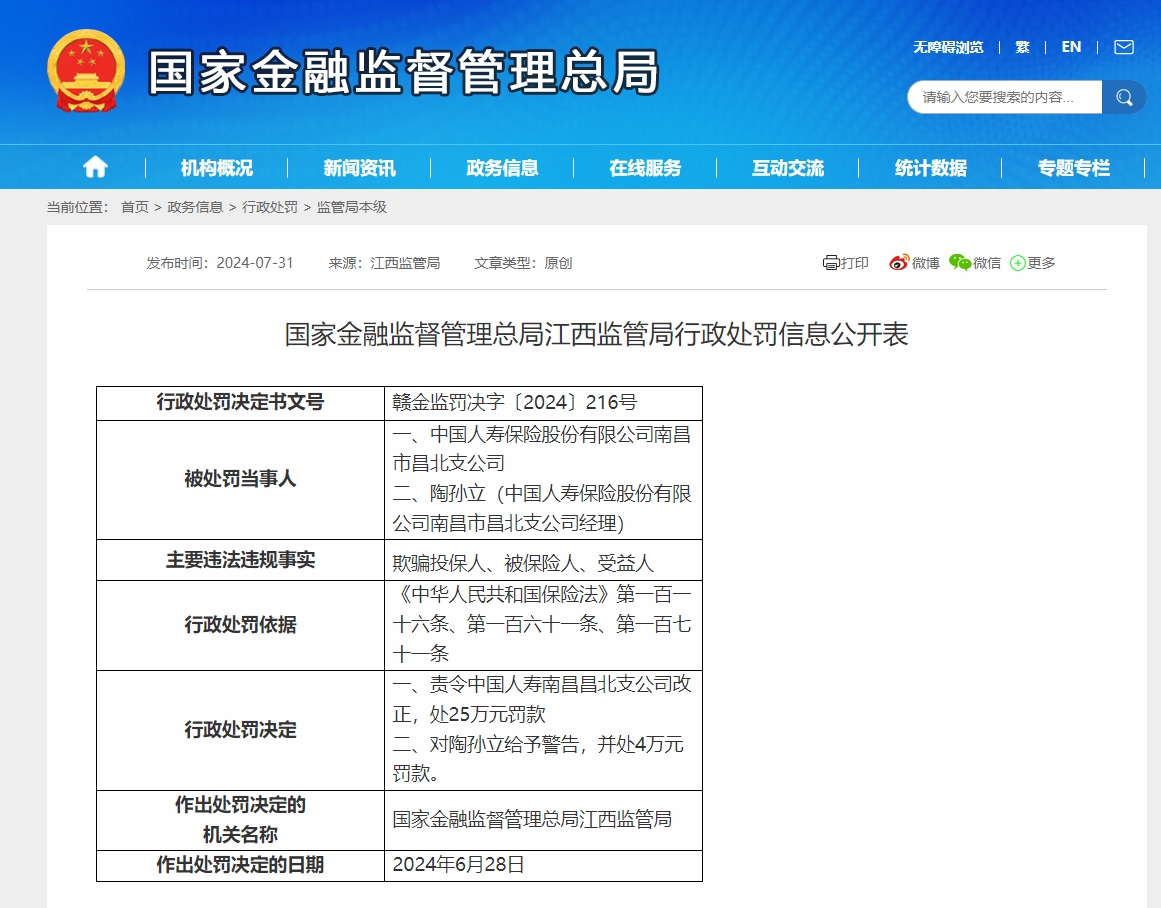
Task: Click breadcrumb 政务信息
Action: [x=195, y=207]
